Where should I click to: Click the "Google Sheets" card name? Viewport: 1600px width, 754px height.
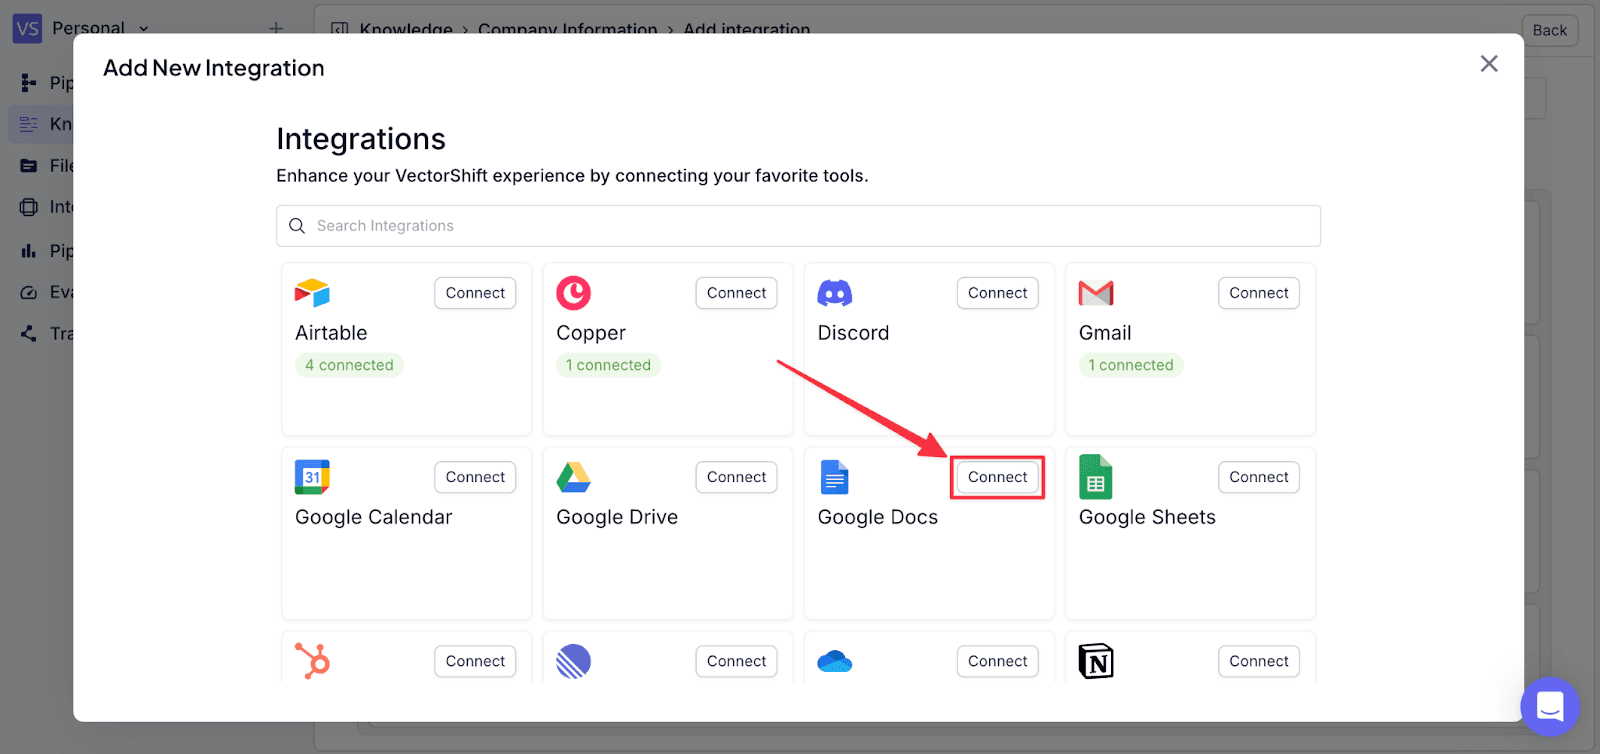(1147, 517)
